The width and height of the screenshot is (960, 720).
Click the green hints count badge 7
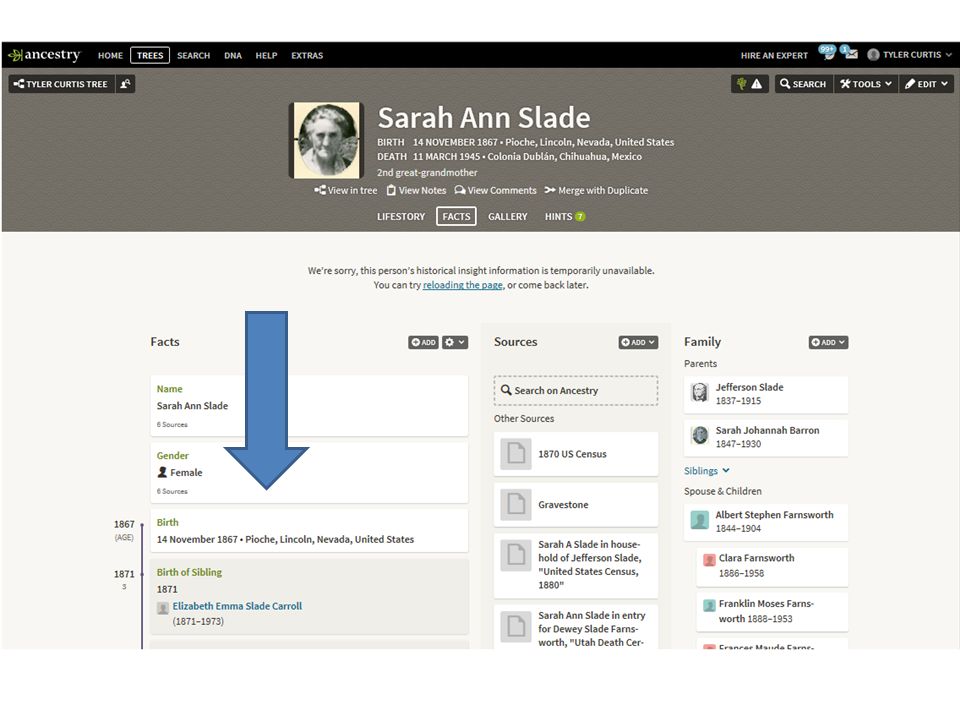[580, 217]
